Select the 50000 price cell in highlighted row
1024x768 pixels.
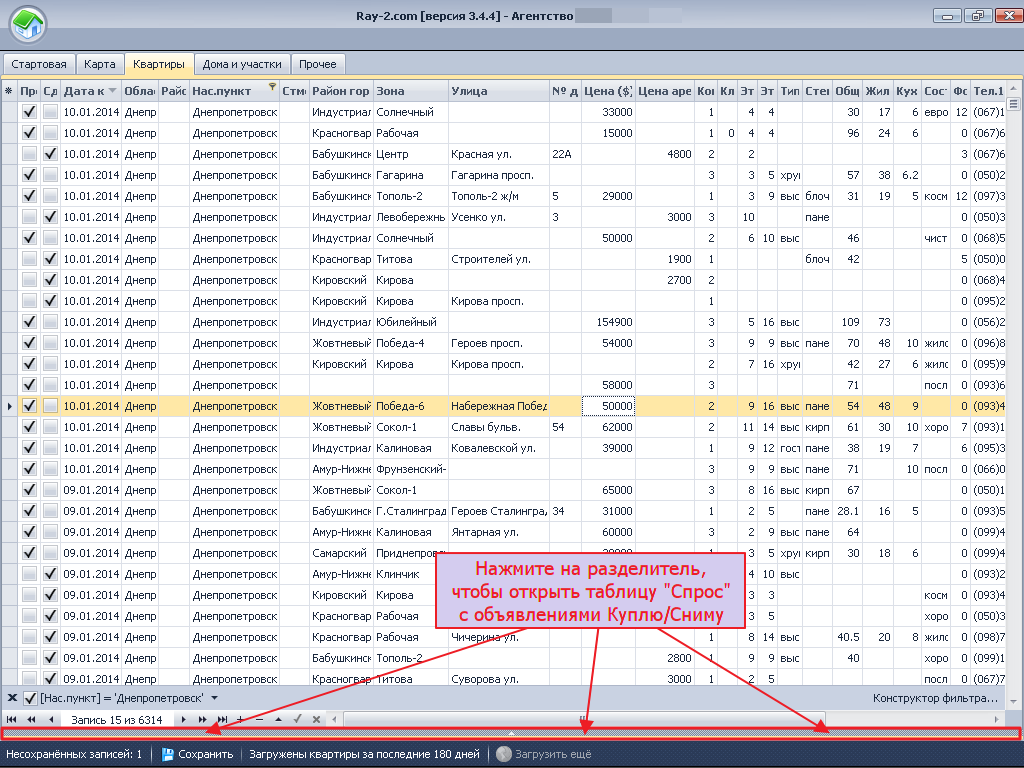point(608,406)
